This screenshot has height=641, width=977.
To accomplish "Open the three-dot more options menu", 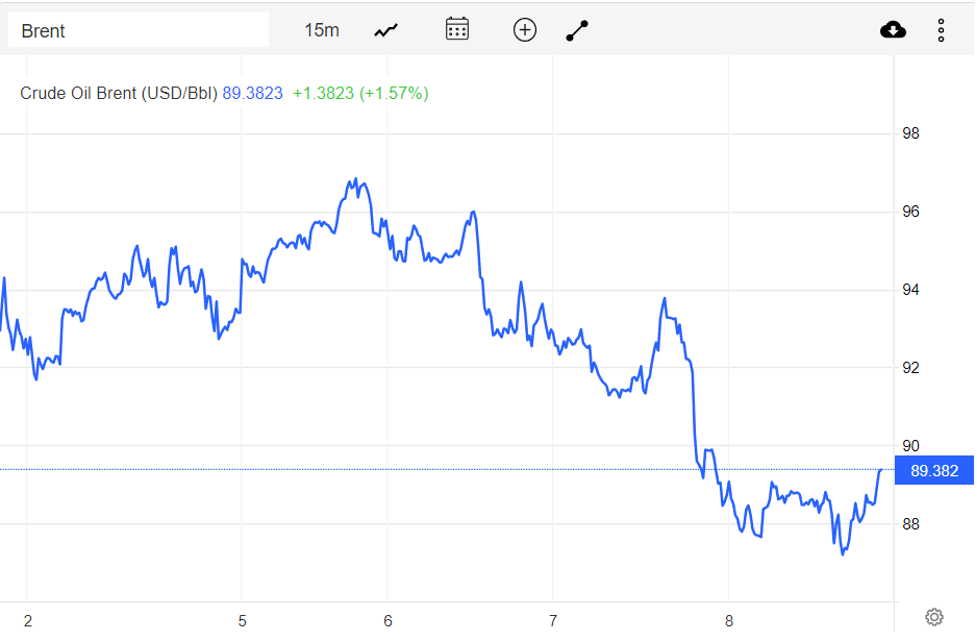I will pos(941,30).
